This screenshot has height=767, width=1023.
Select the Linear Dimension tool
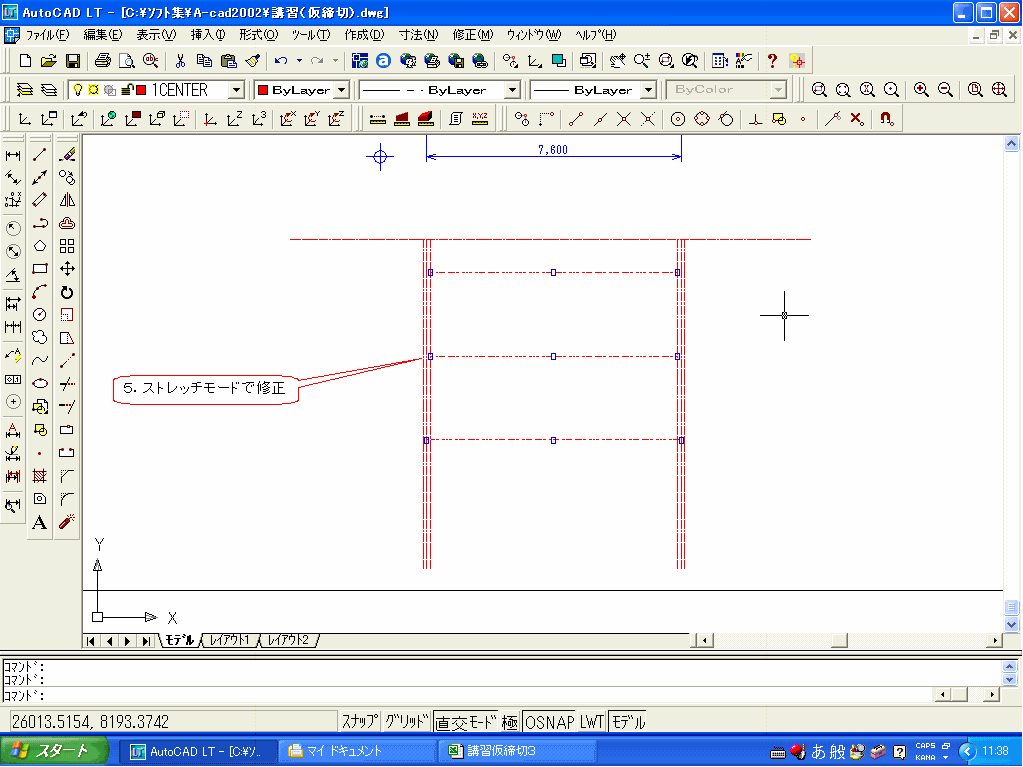click(13, 155)
